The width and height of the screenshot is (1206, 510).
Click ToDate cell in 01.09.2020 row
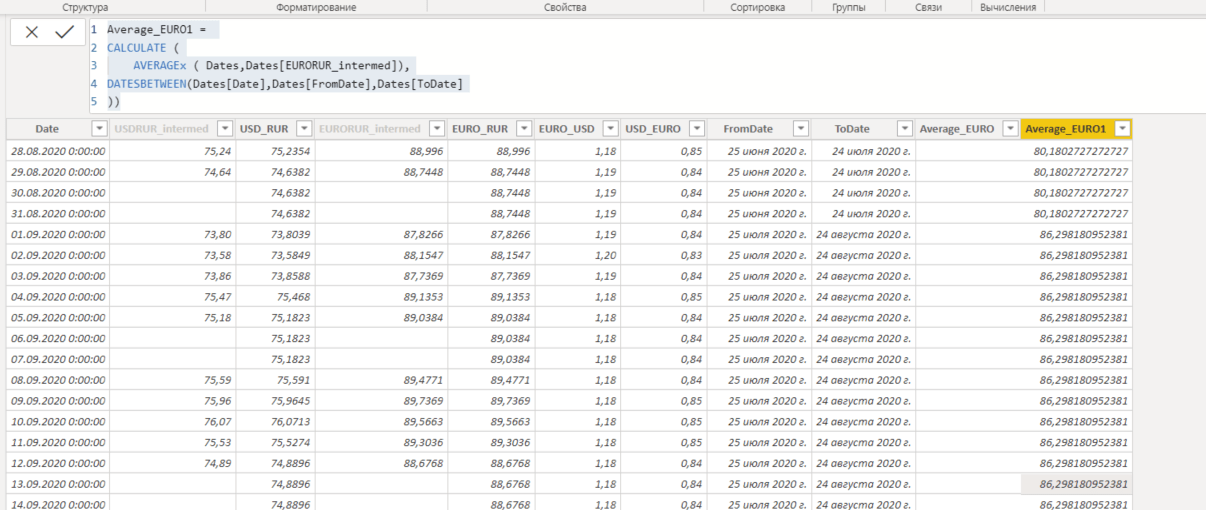click(x=863, y=234)
